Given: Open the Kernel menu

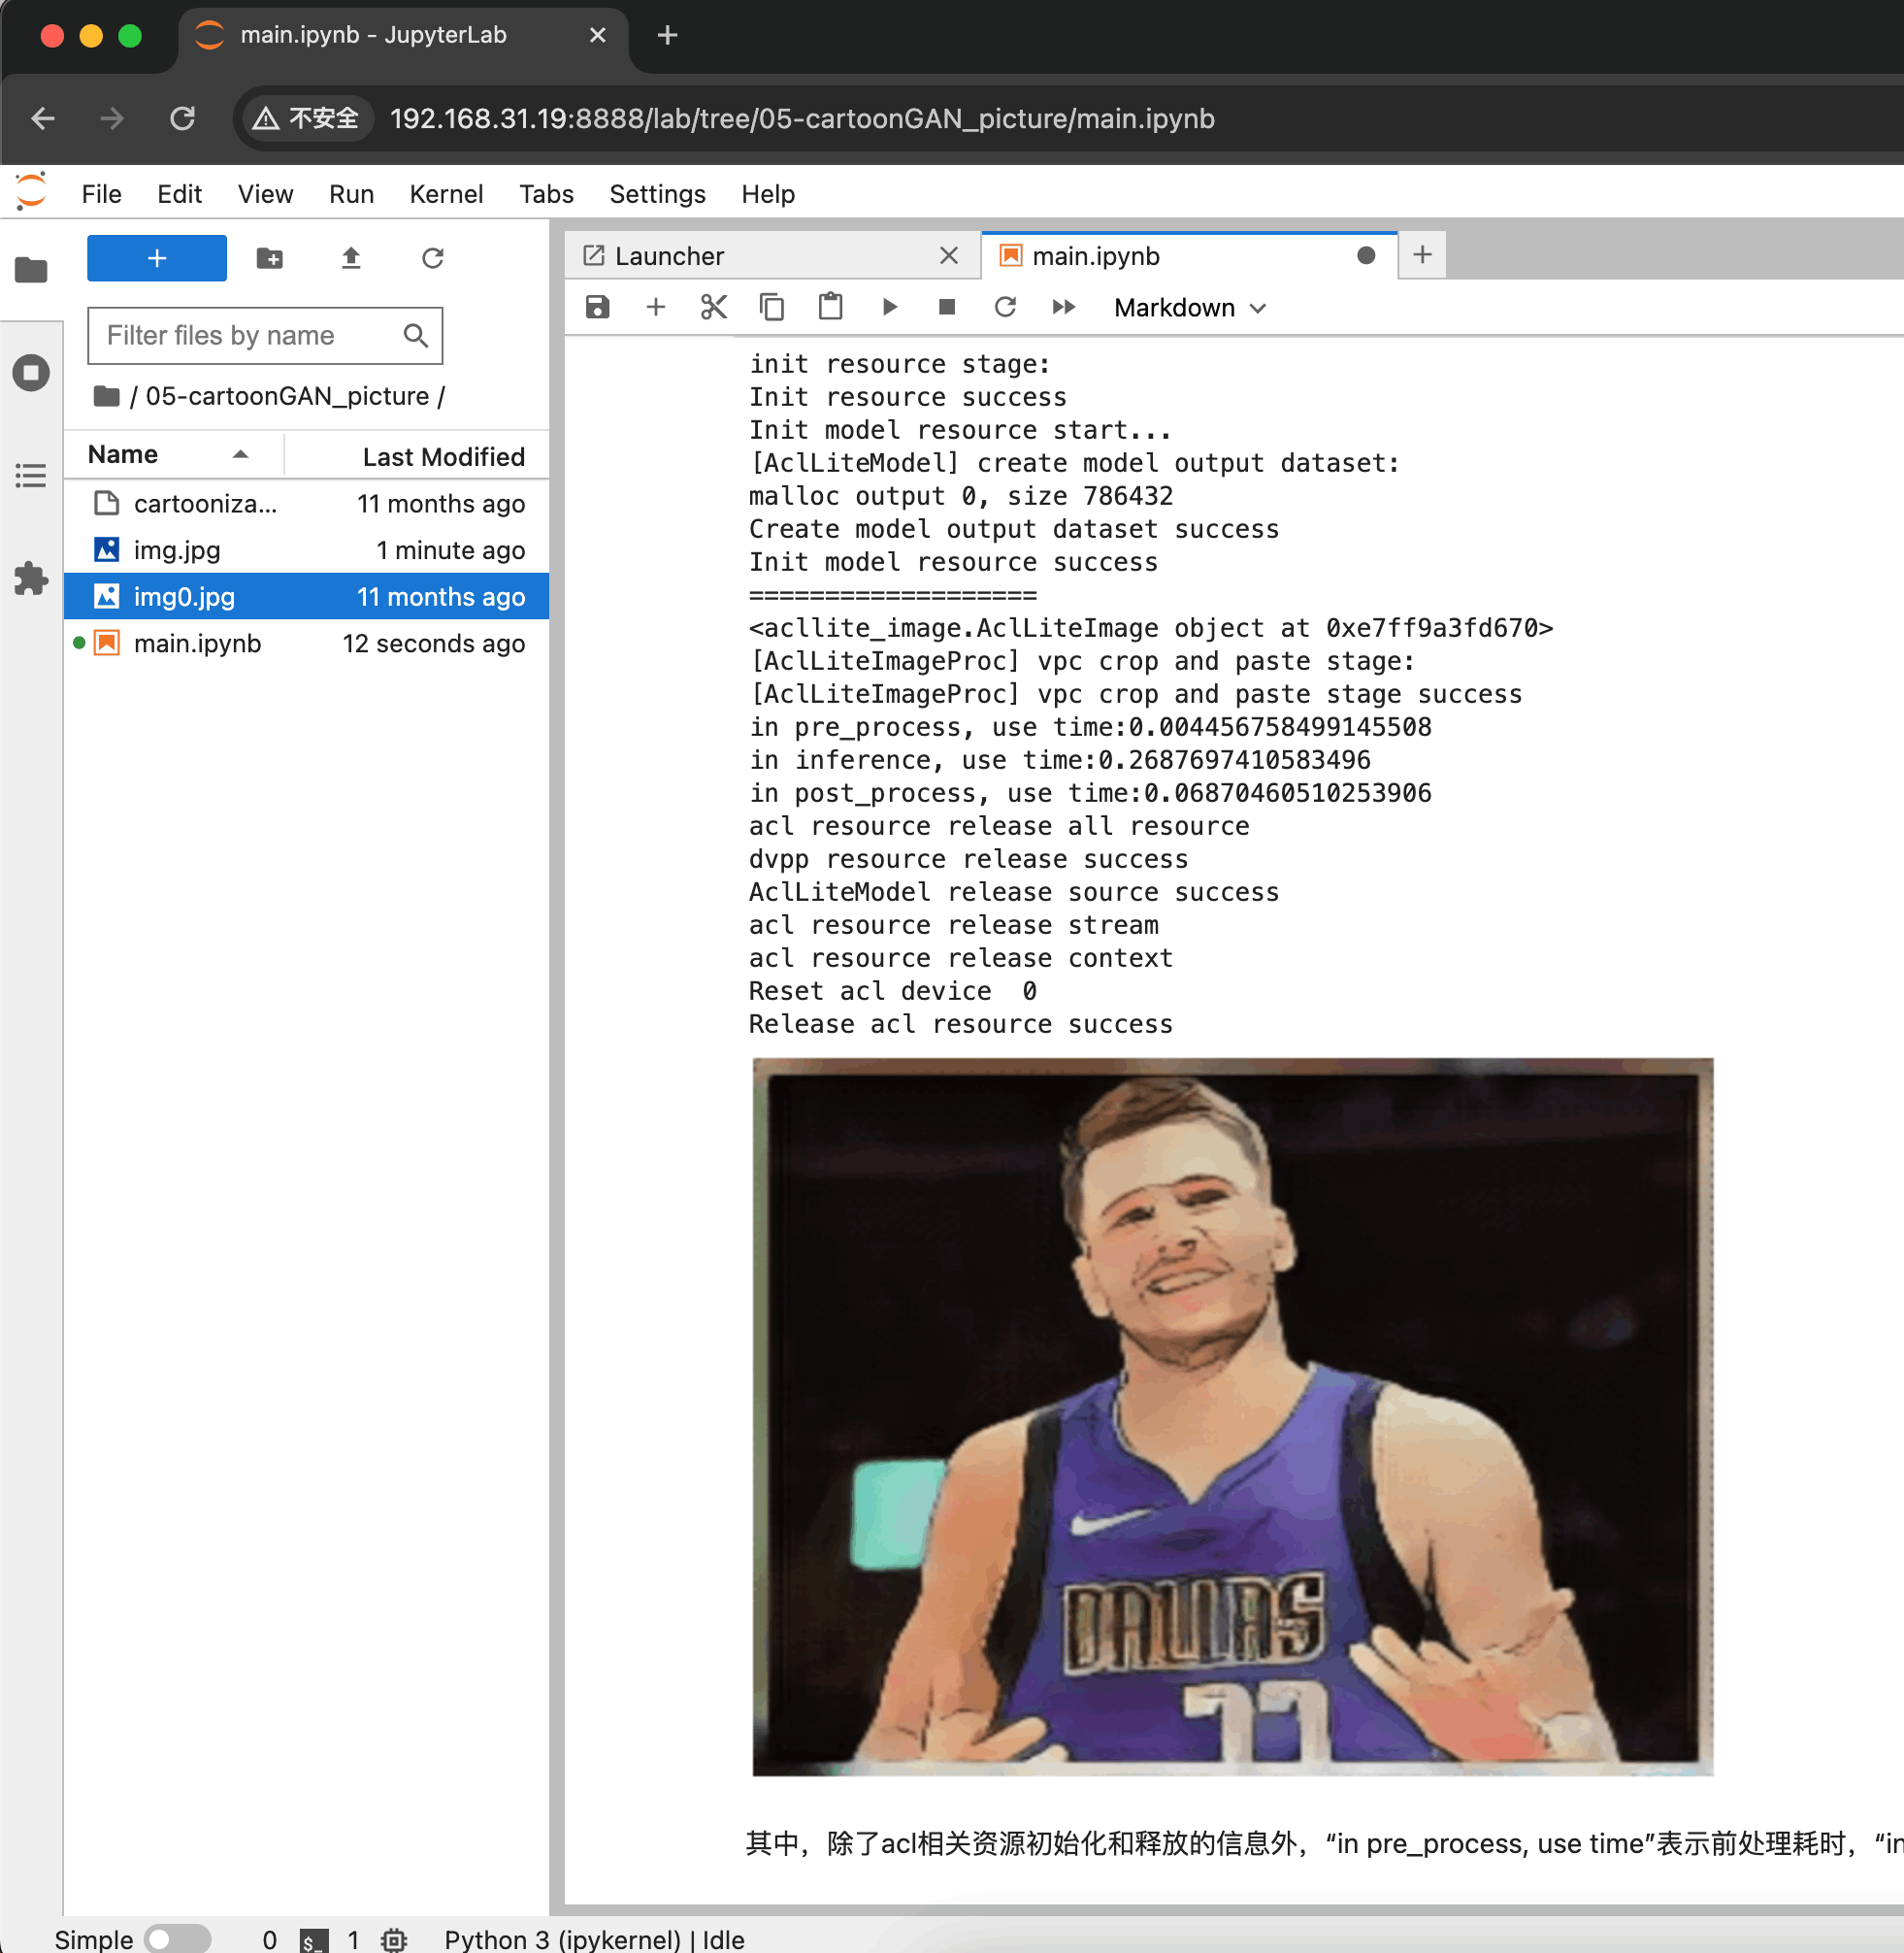Looking at the screenshot, I should tap(445, 194).
